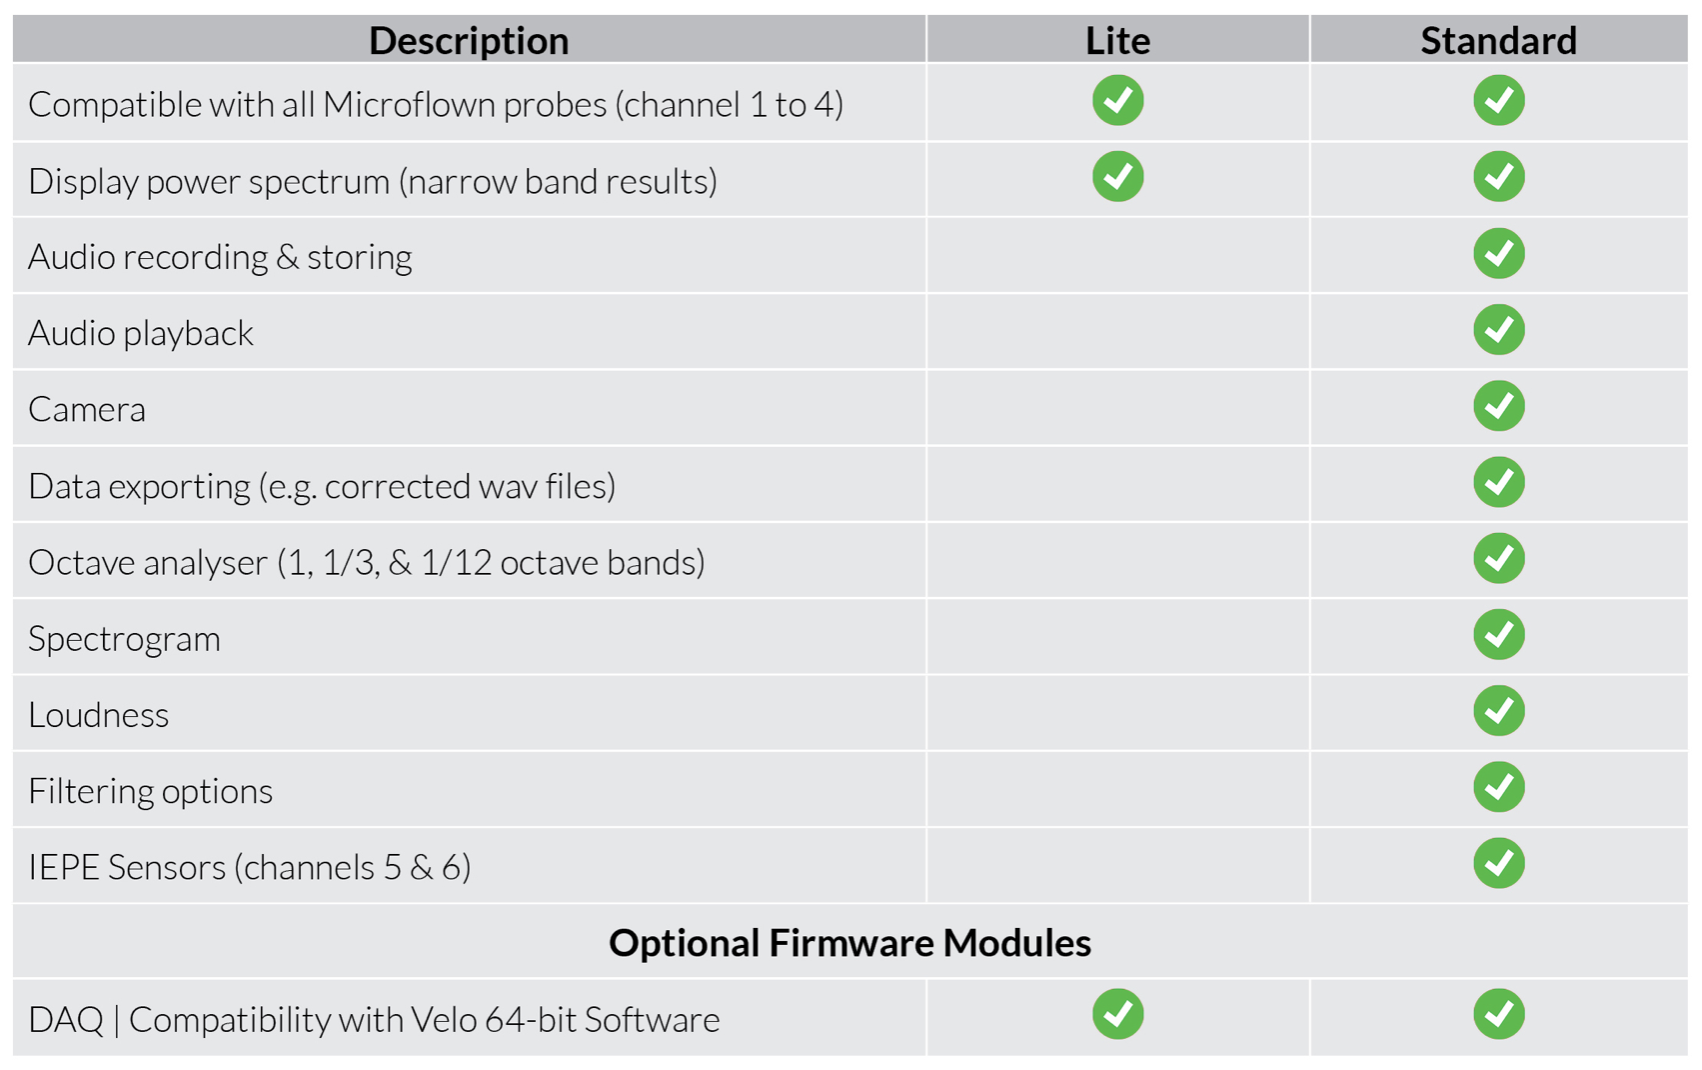This screenshot has height=1070, width=1702.
Task: Select the Description column header
Action: click(468, 40)
